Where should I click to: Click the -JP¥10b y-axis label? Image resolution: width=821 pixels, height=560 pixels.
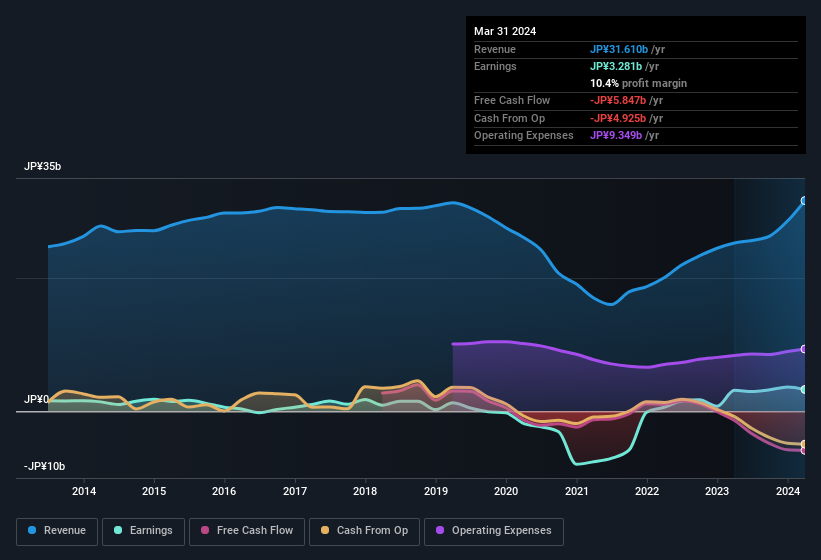click(x=45, y=466)
